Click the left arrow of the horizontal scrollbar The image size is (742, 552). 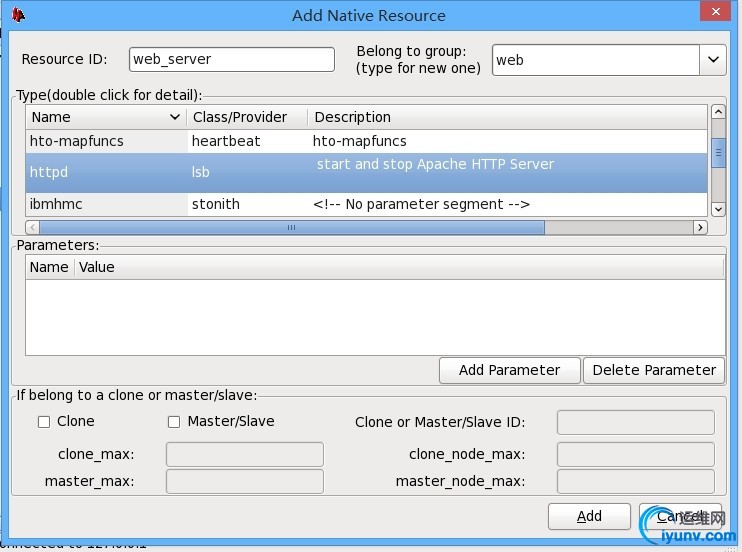(x=33, y=227)
